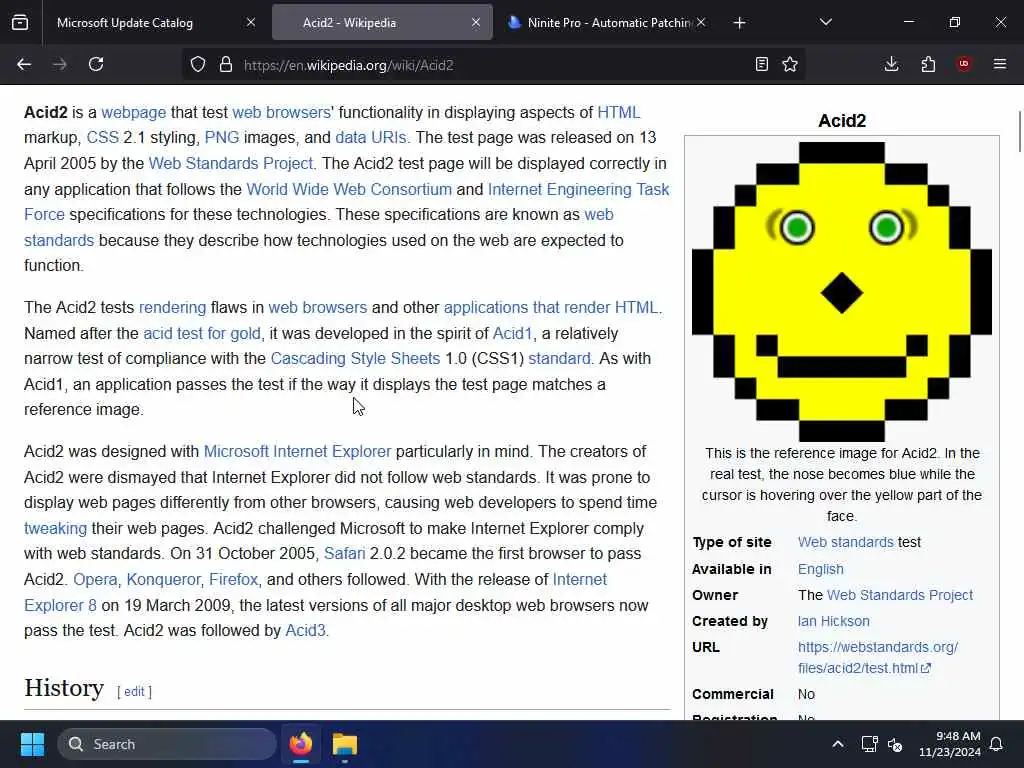The image size is (1024, 768).
Task: Open the clock and date panel
Action: click(x=950, y=744)
